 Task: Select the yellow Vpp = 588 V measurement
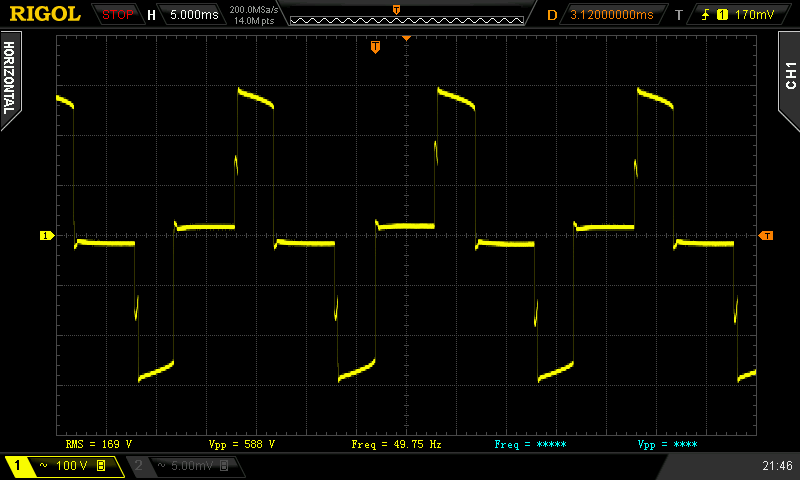pos(241,443)
